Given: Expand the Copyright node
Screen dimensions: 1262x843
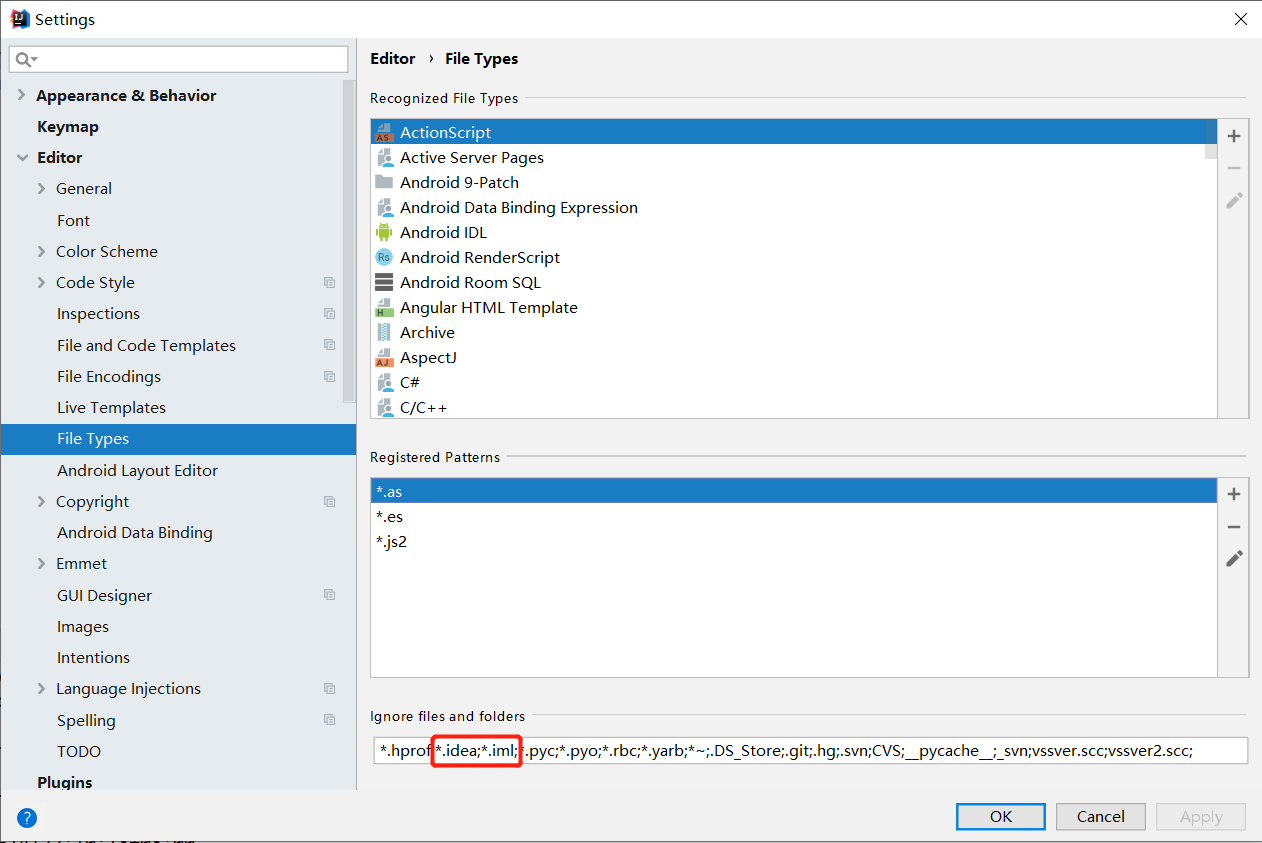Looking at the screenshot, I should tap(41, 502).
